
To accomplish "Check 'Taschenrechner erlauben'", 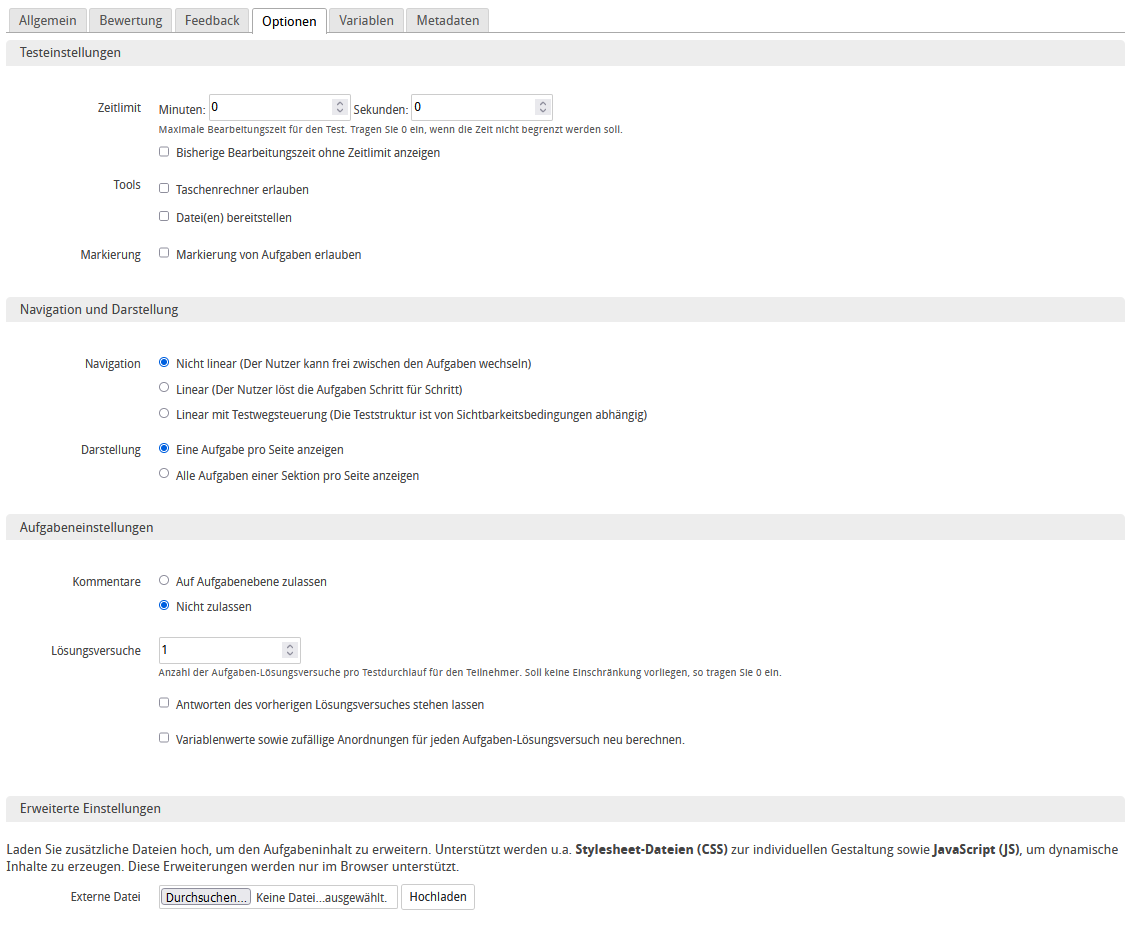I will coord(164,187).
